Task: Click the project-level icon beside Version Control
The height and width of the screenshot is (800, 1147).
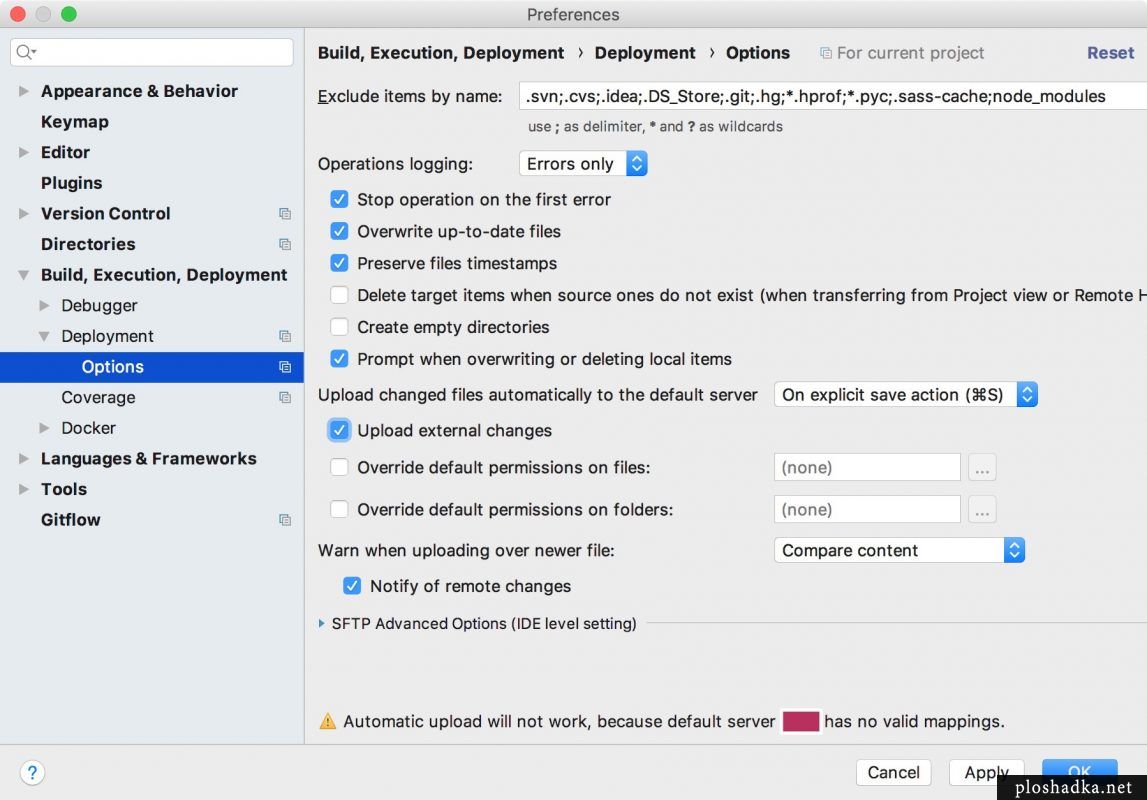Action: (x=285, y=213)
